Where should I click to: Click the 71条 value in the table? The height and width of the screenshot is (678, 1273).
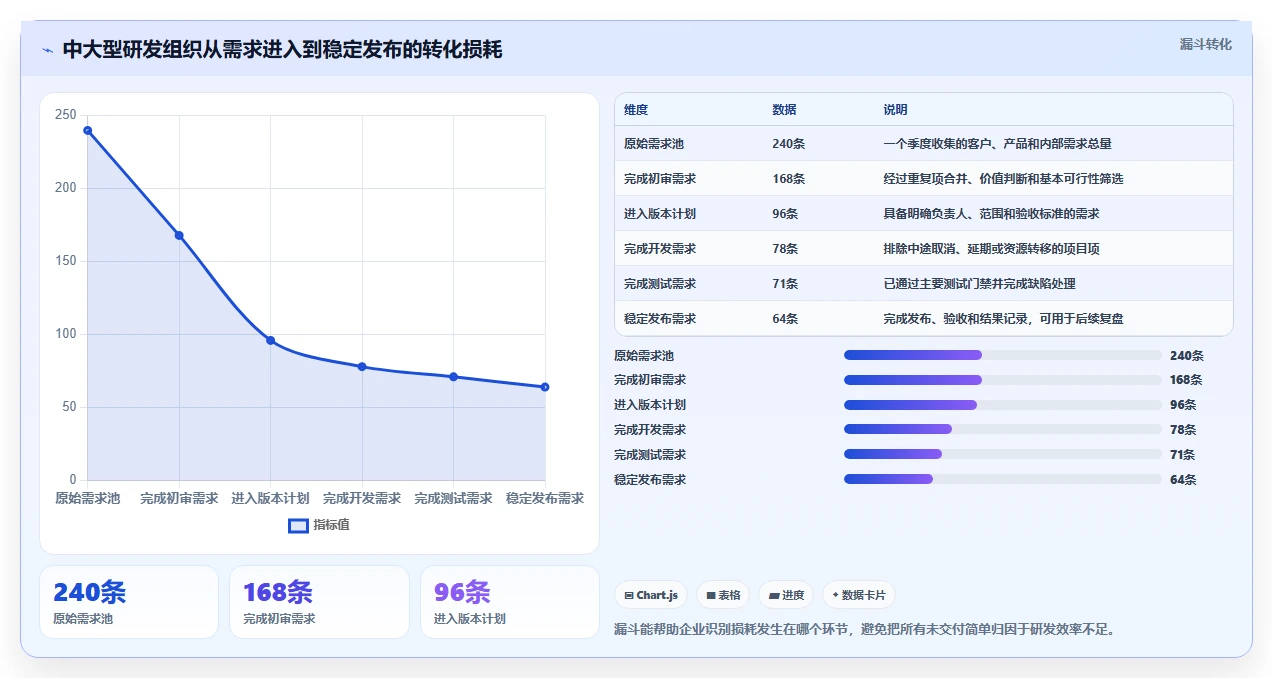click(x=785, y=284)
